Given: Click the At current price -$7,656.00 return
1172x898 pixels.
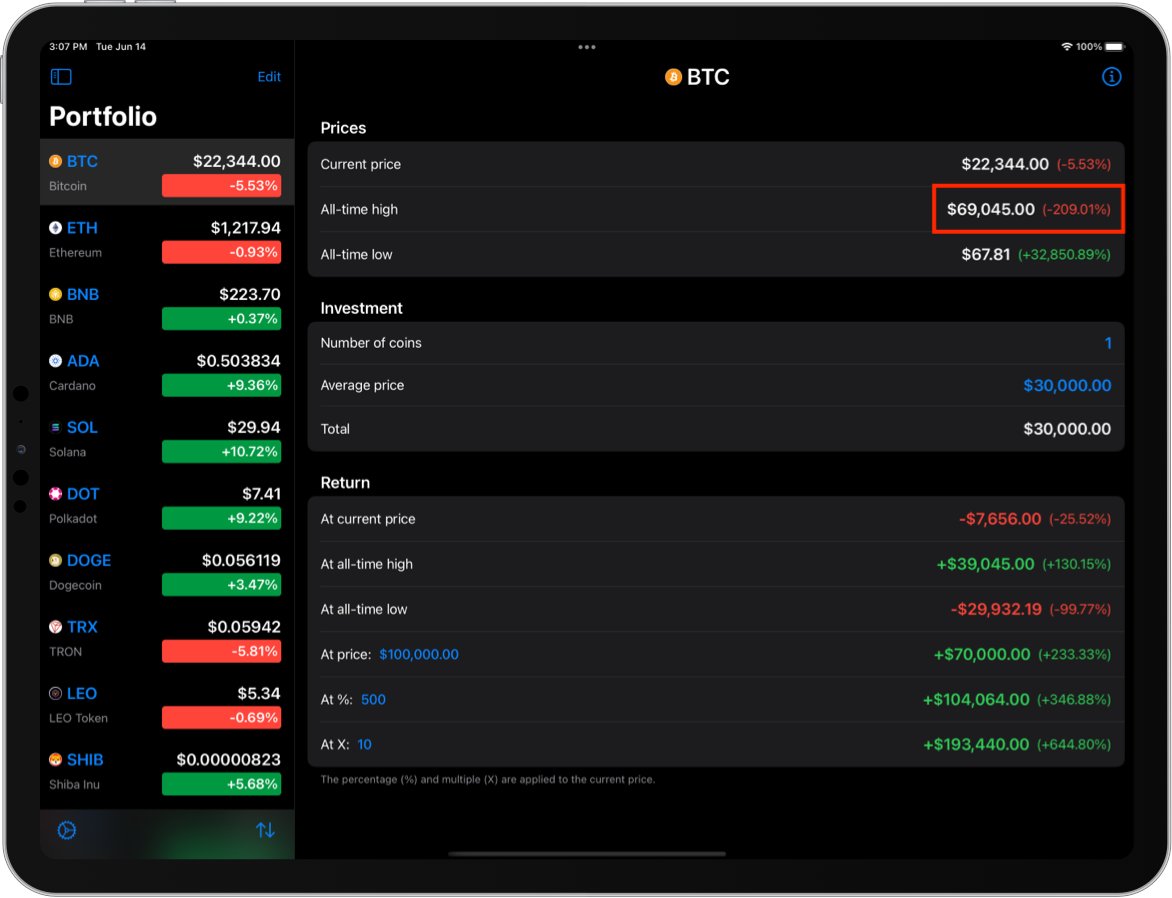Looking at the screenshot, I should tap(999, 519).
